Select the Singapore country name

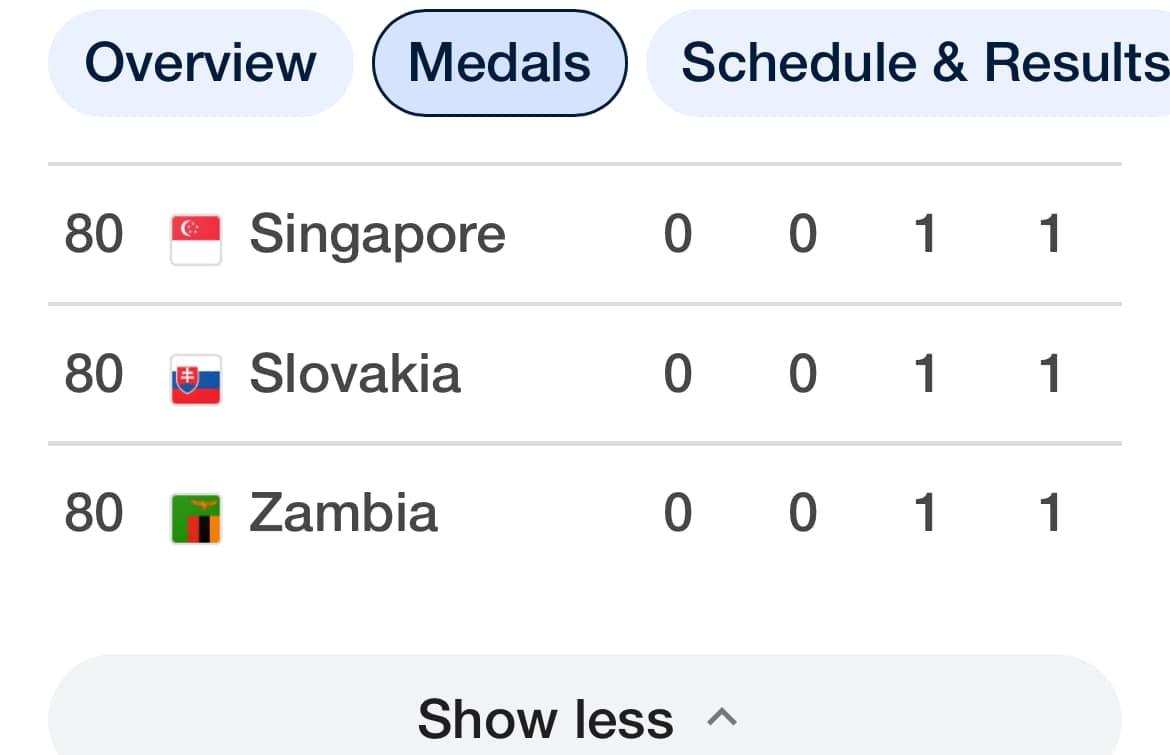tap(377, 234)
